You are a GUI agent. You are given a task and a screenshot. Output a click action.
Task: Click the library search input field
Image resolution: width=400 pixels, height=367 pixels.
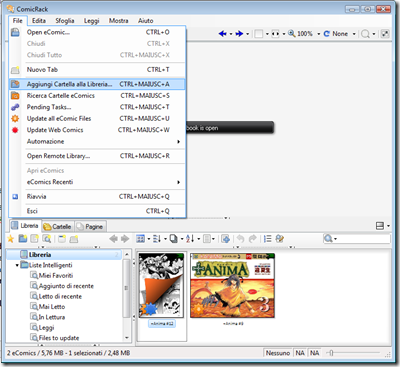click(364, 239)
